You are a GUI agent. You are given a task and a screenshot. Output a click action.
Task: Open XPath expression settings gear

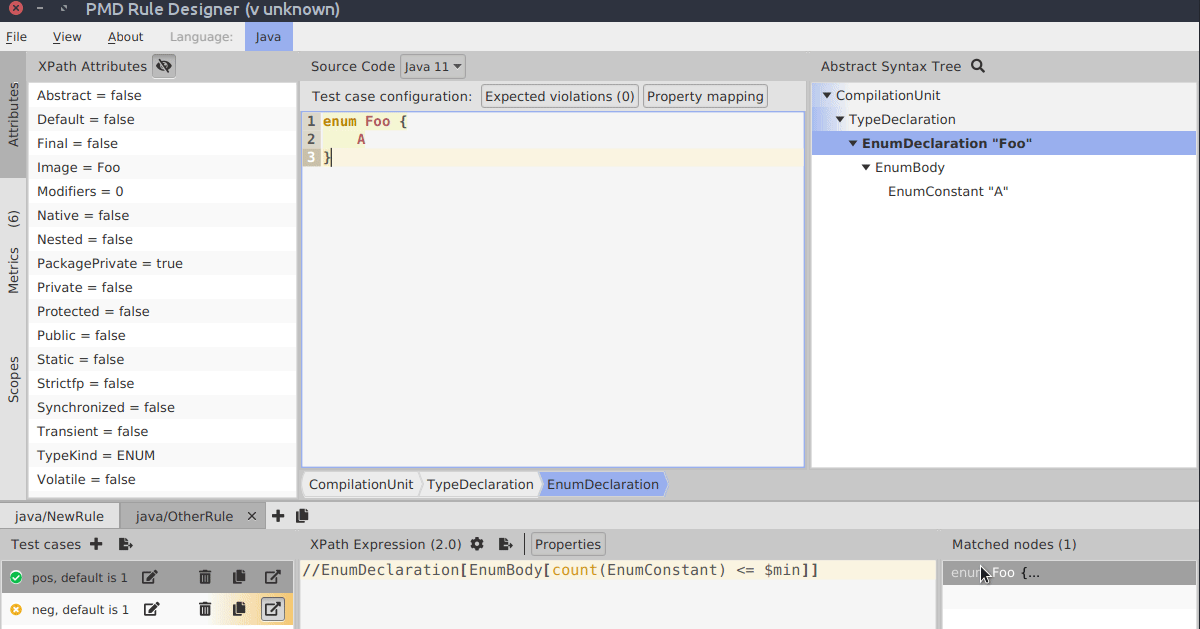pyautogui.click(x=477, y=544)
